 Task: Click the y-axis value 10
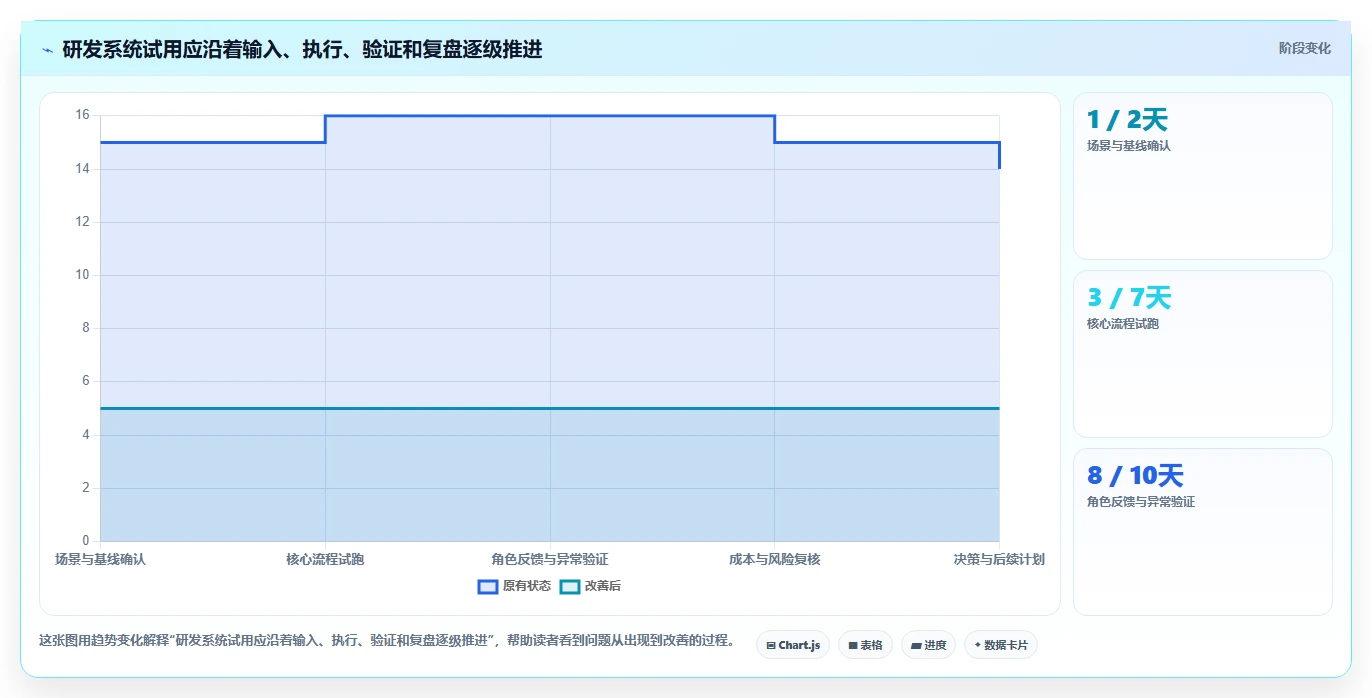coord(82,275)
